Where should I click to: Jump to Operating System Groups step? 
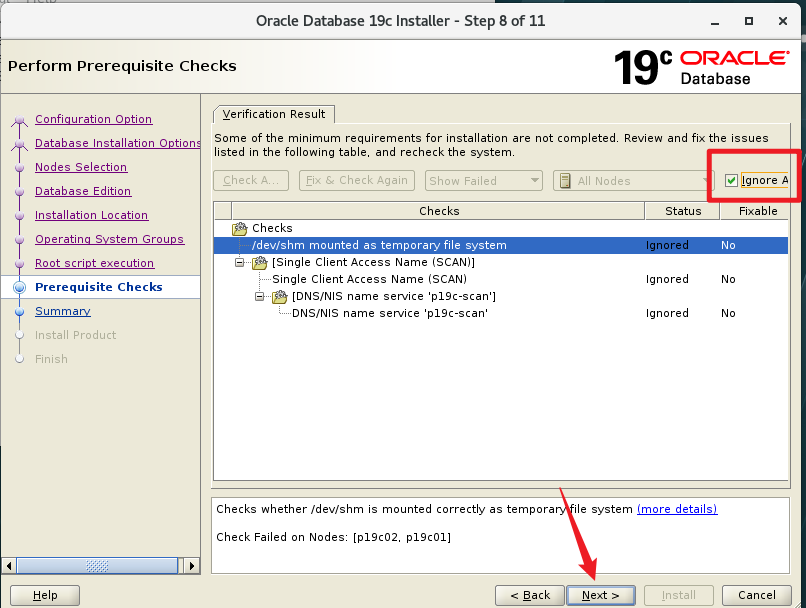point(109,239)
